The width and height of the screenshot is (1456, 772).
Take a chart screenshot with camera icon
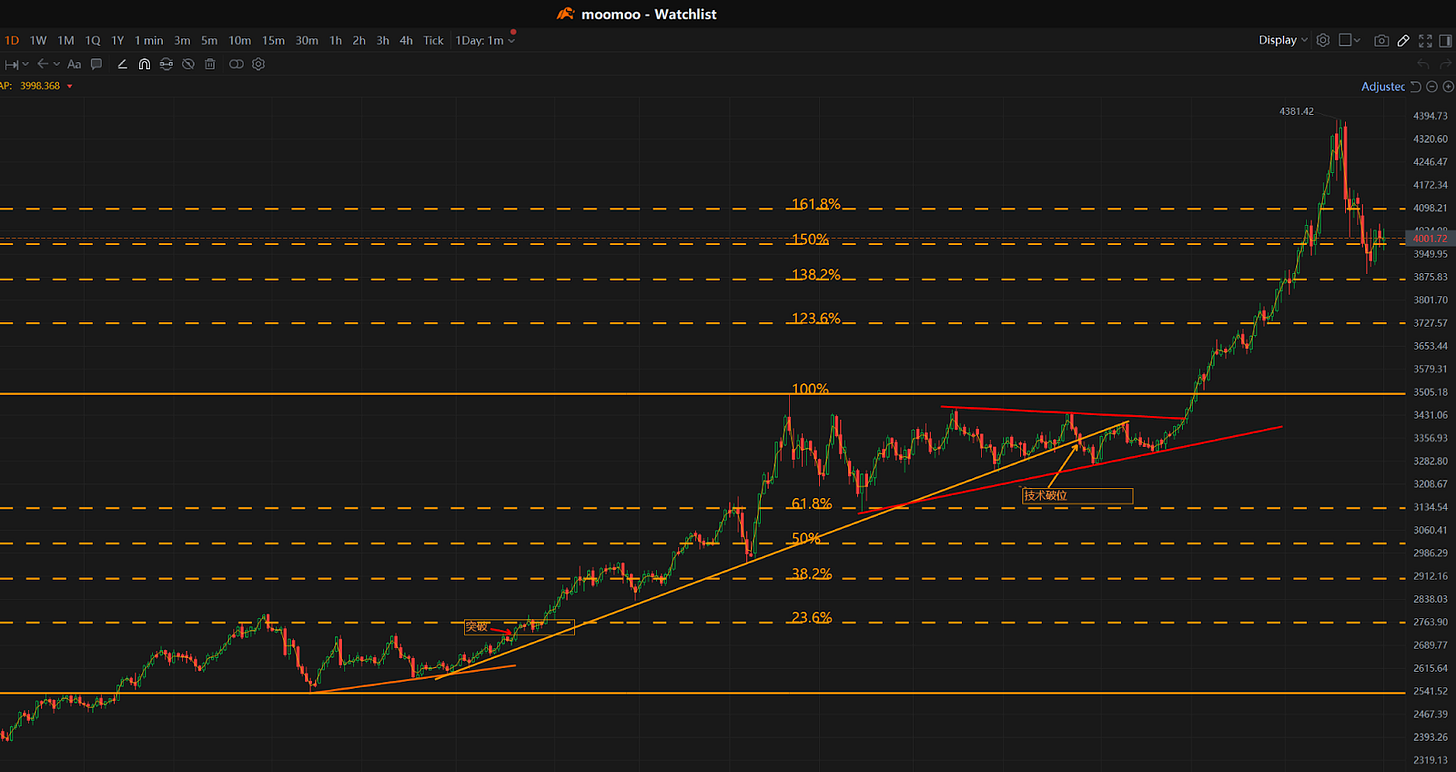point(1381,40)
